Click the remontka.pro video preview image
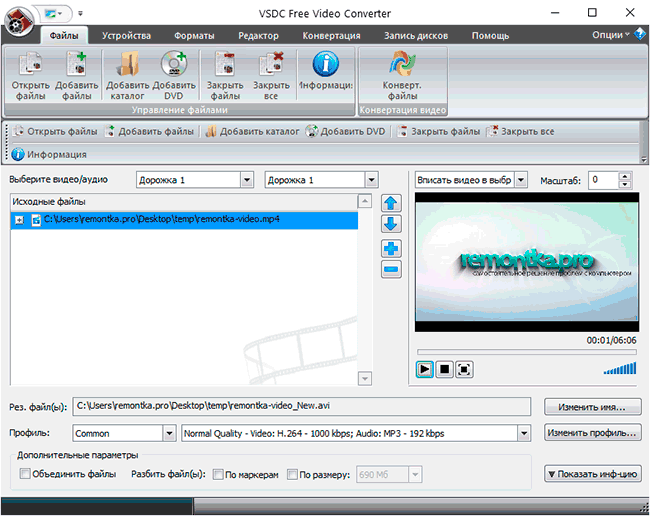 click(x=527, y=263)
